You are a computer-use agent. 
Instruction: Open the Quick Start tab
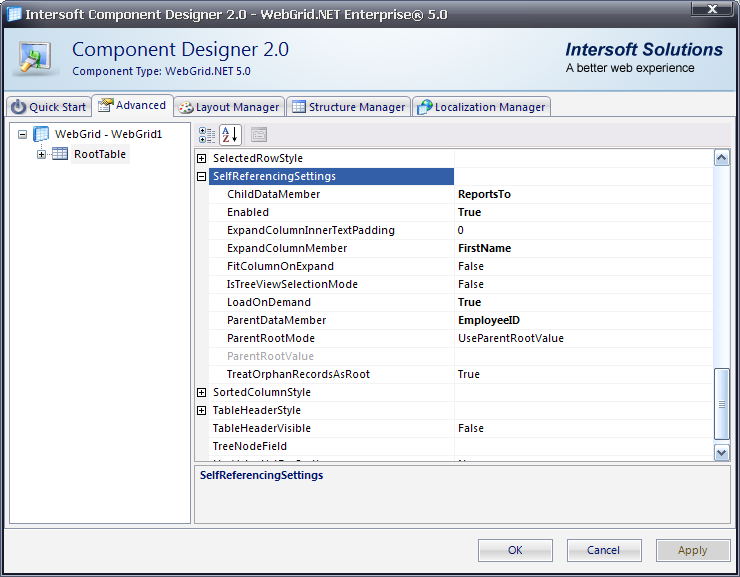(49, 107)
